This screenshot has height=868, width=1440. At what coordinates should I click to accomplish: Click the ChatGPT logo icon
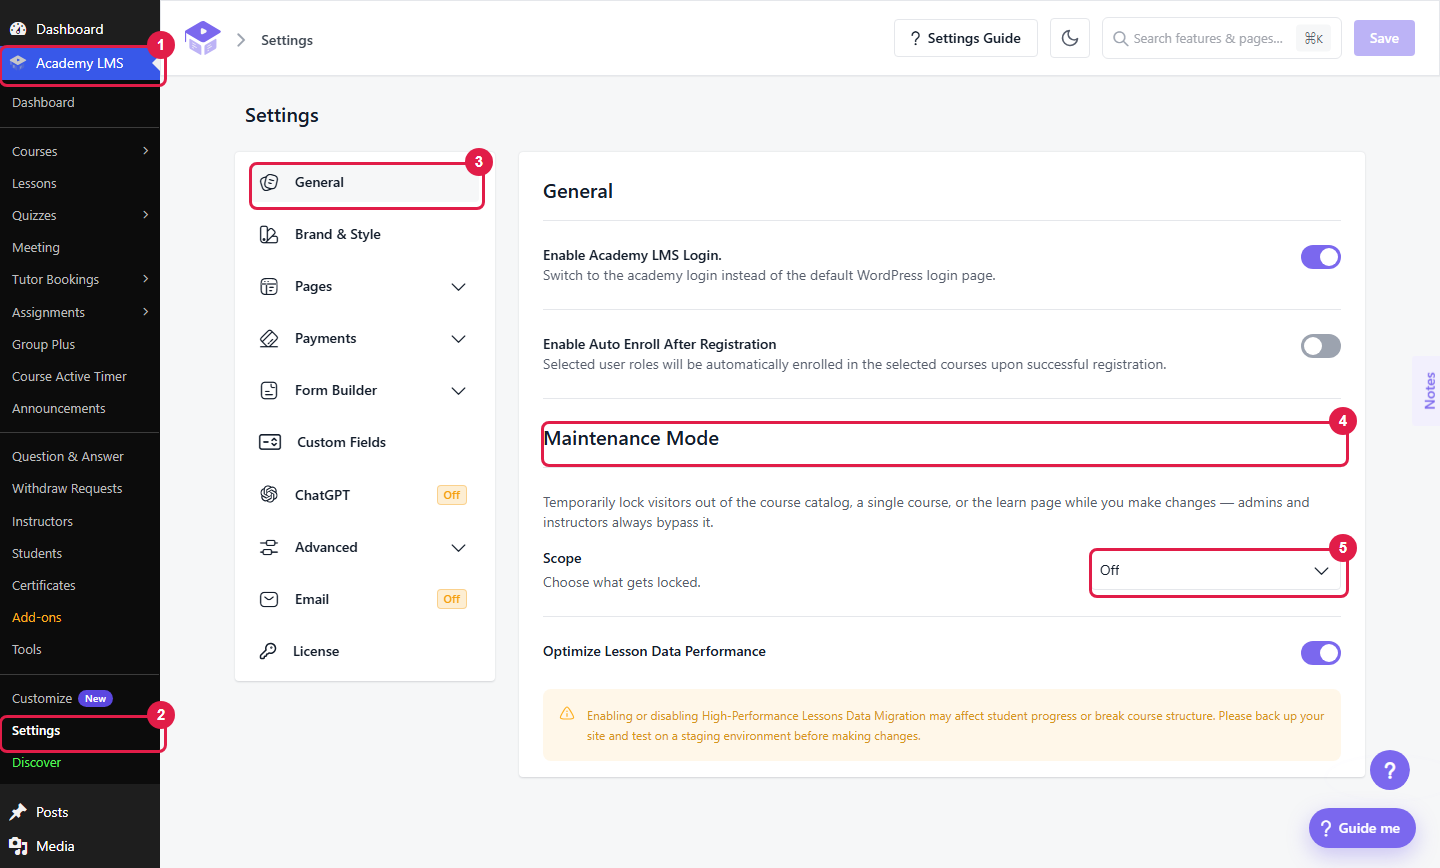pyautogui.click(x=269, y=494)
